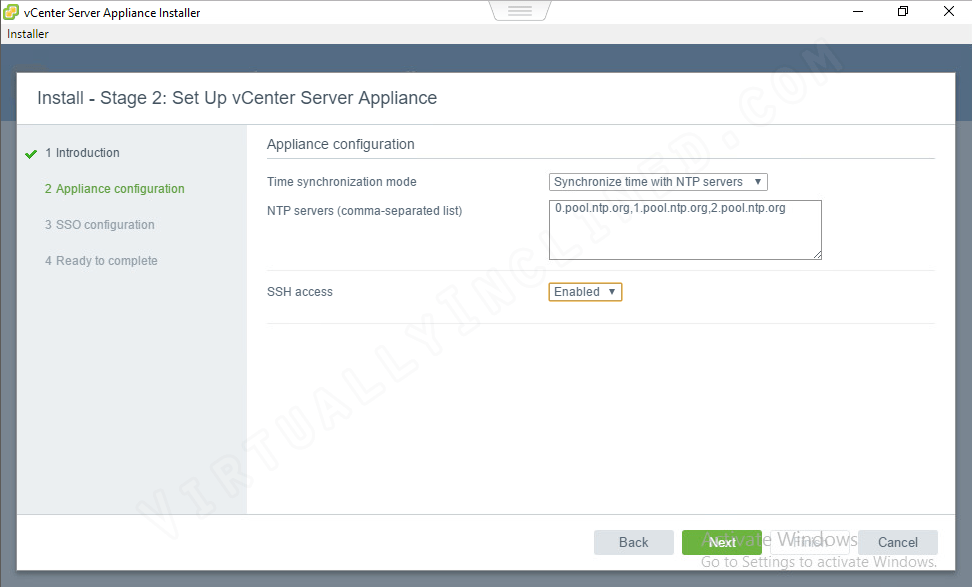Click the NTP servers textarea resize grip
This screenshot has height=587, width=972.
[x=817, y=254]
